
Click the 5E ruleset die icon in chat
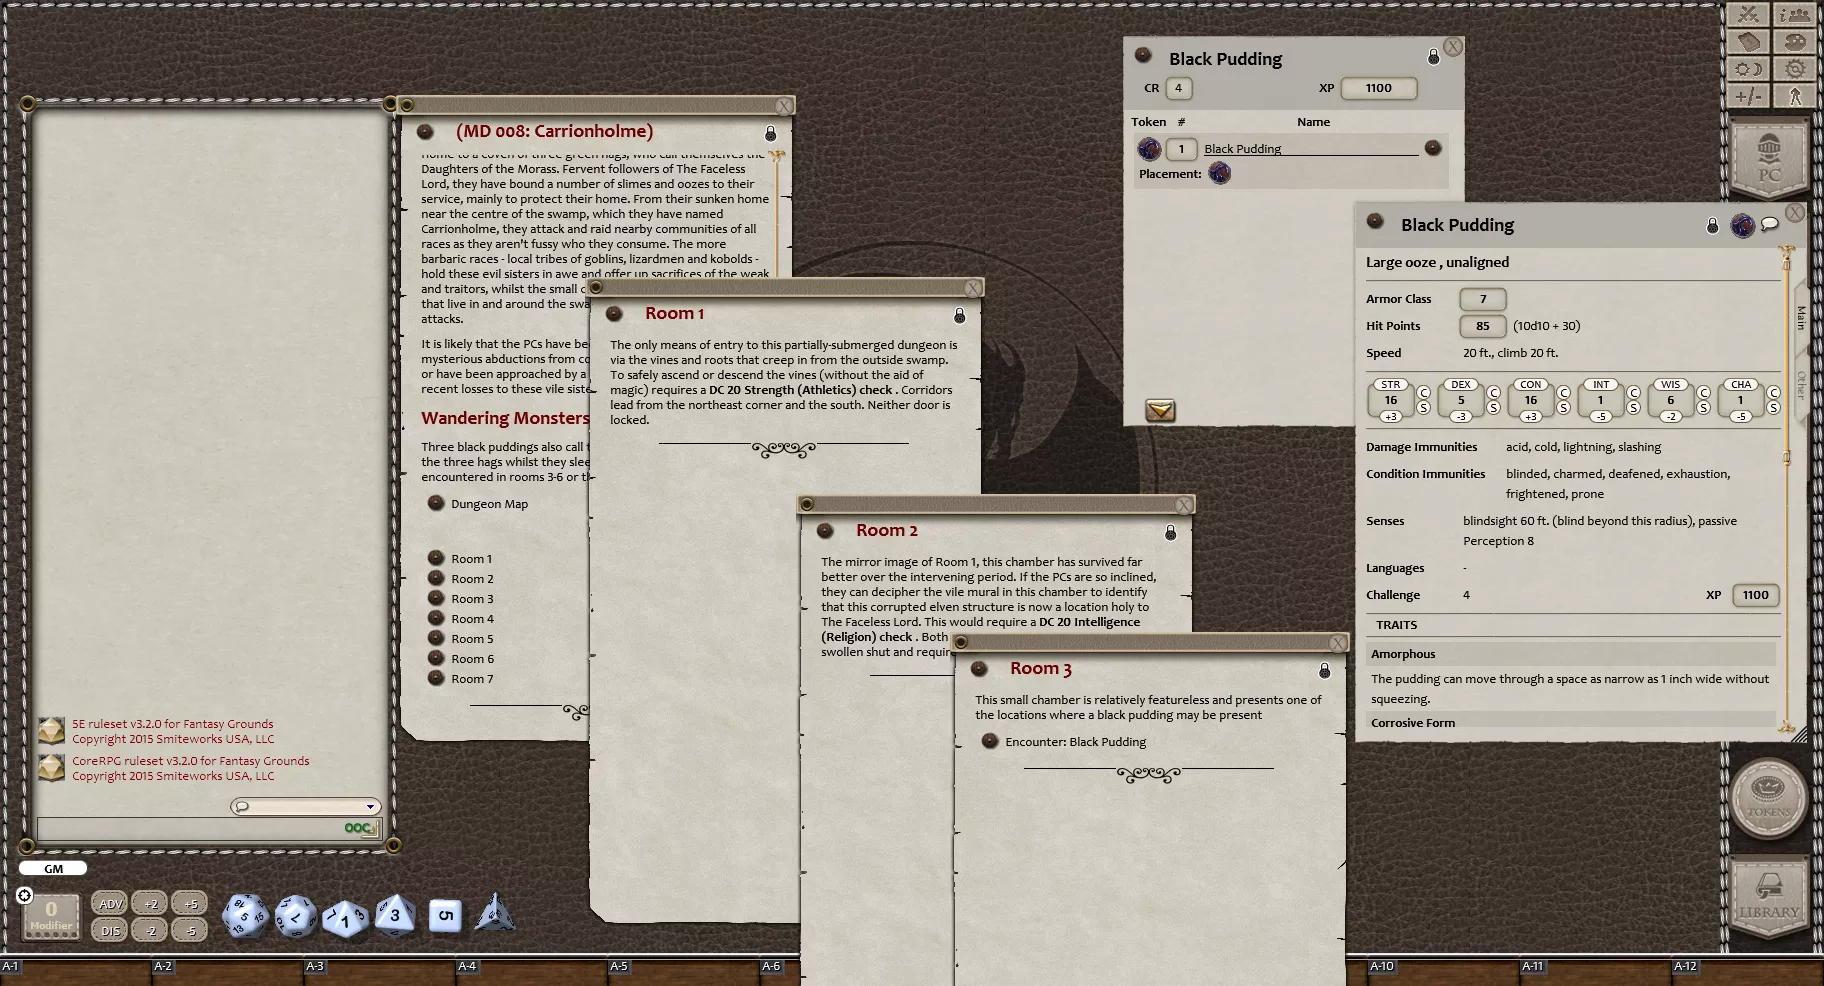[51, 731]
